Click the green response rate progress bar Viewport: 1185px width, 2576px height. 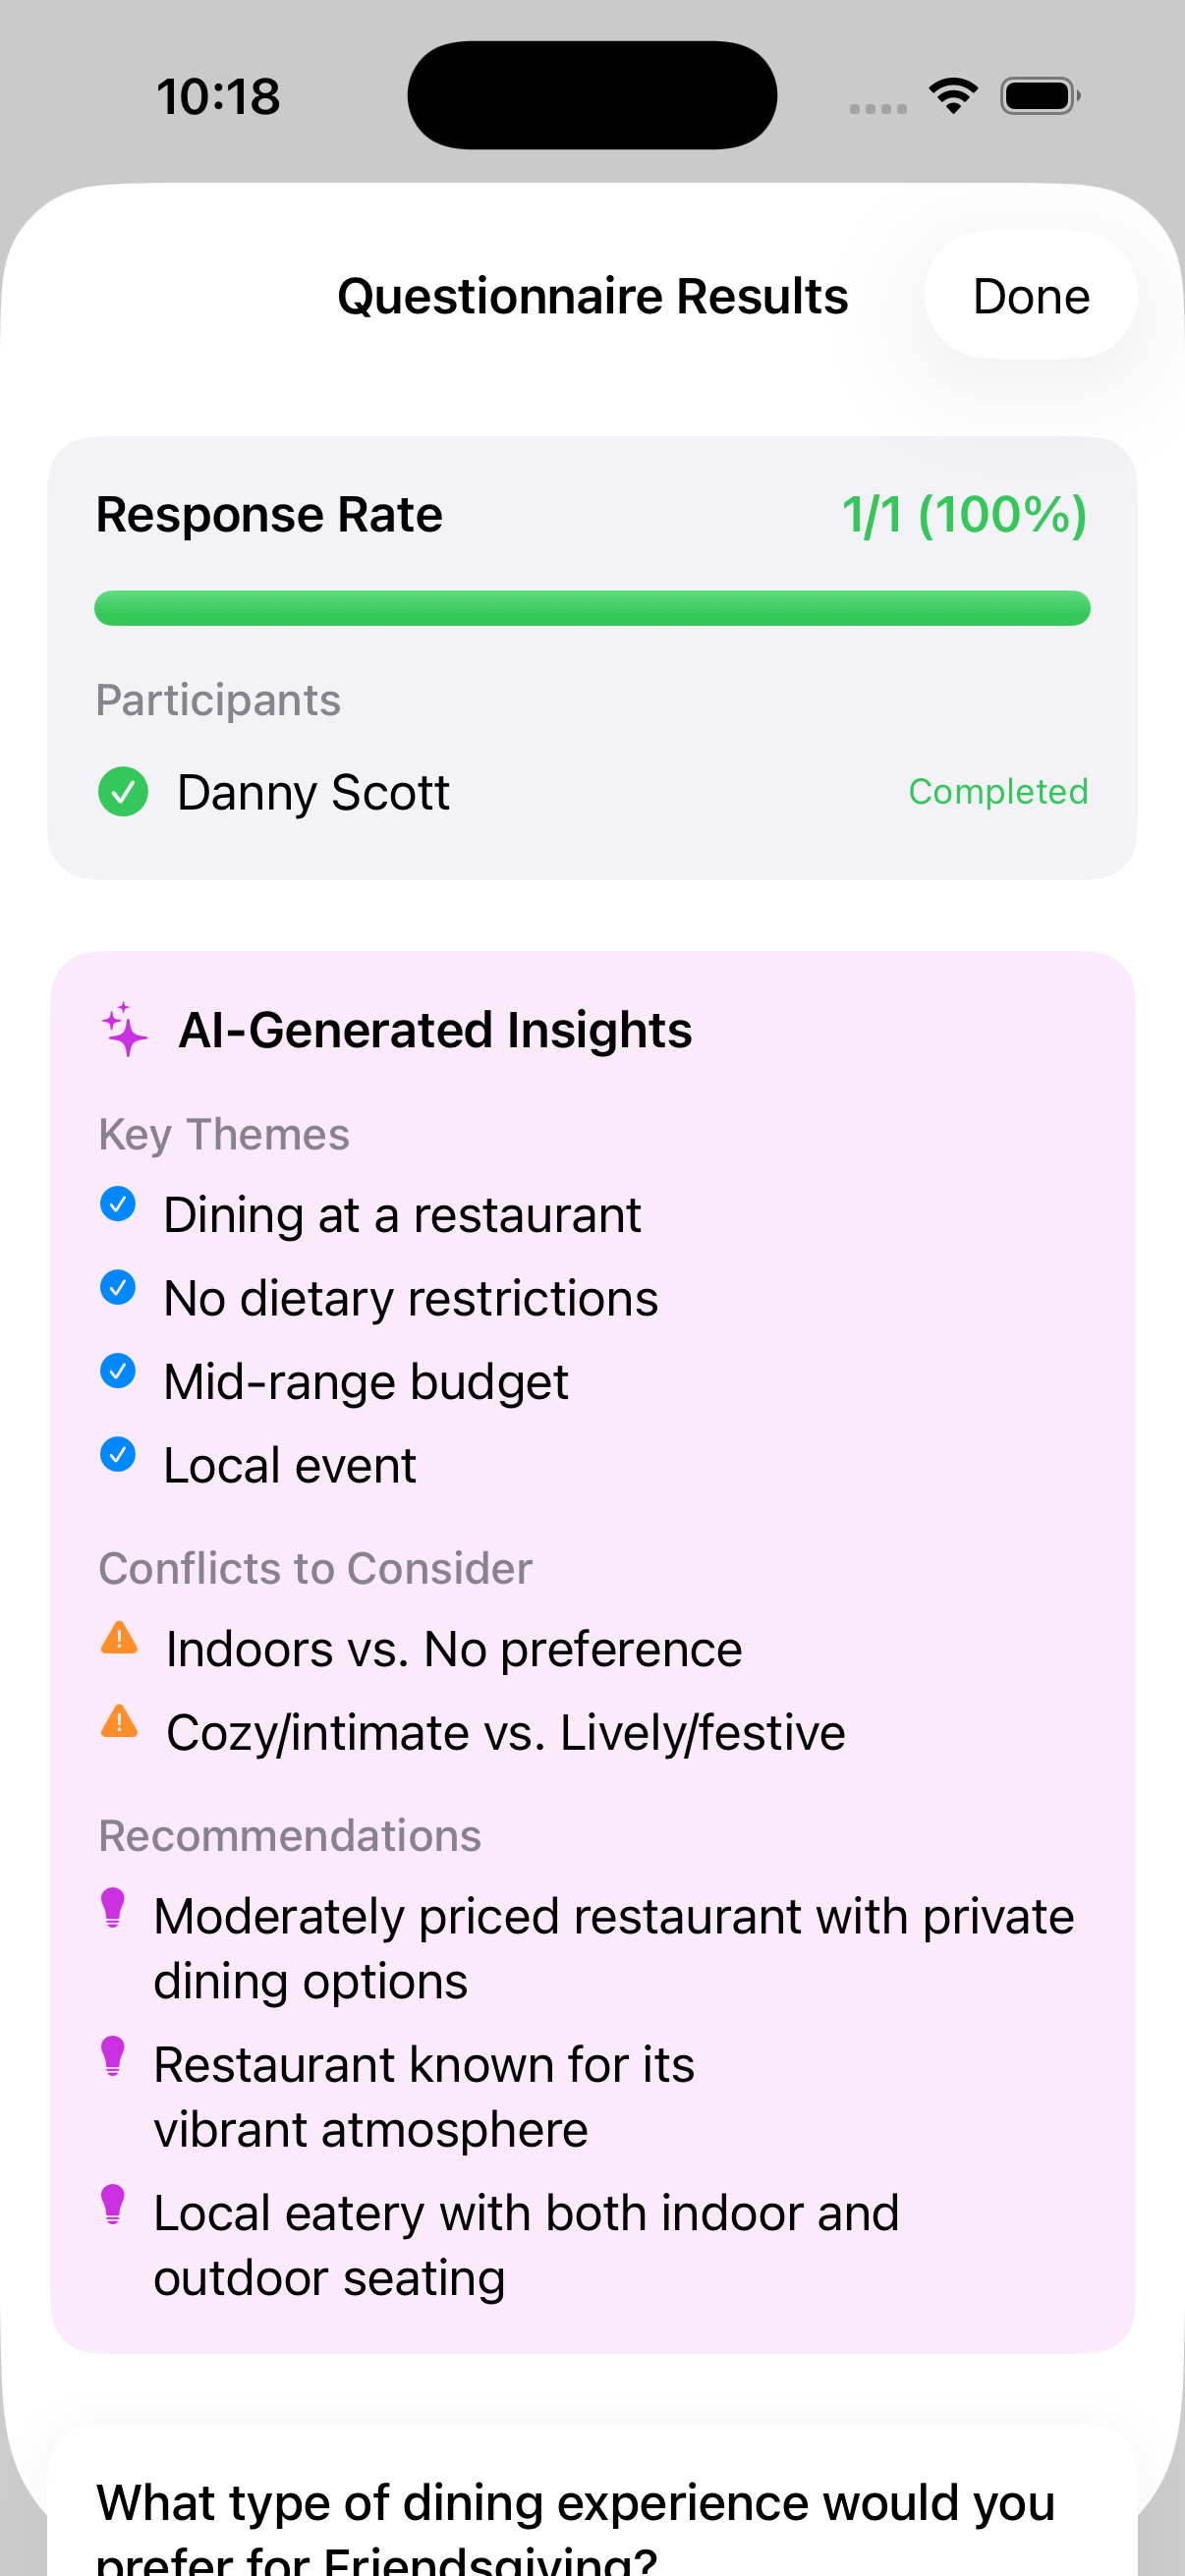pyautogui.click(x=592, y=608)
